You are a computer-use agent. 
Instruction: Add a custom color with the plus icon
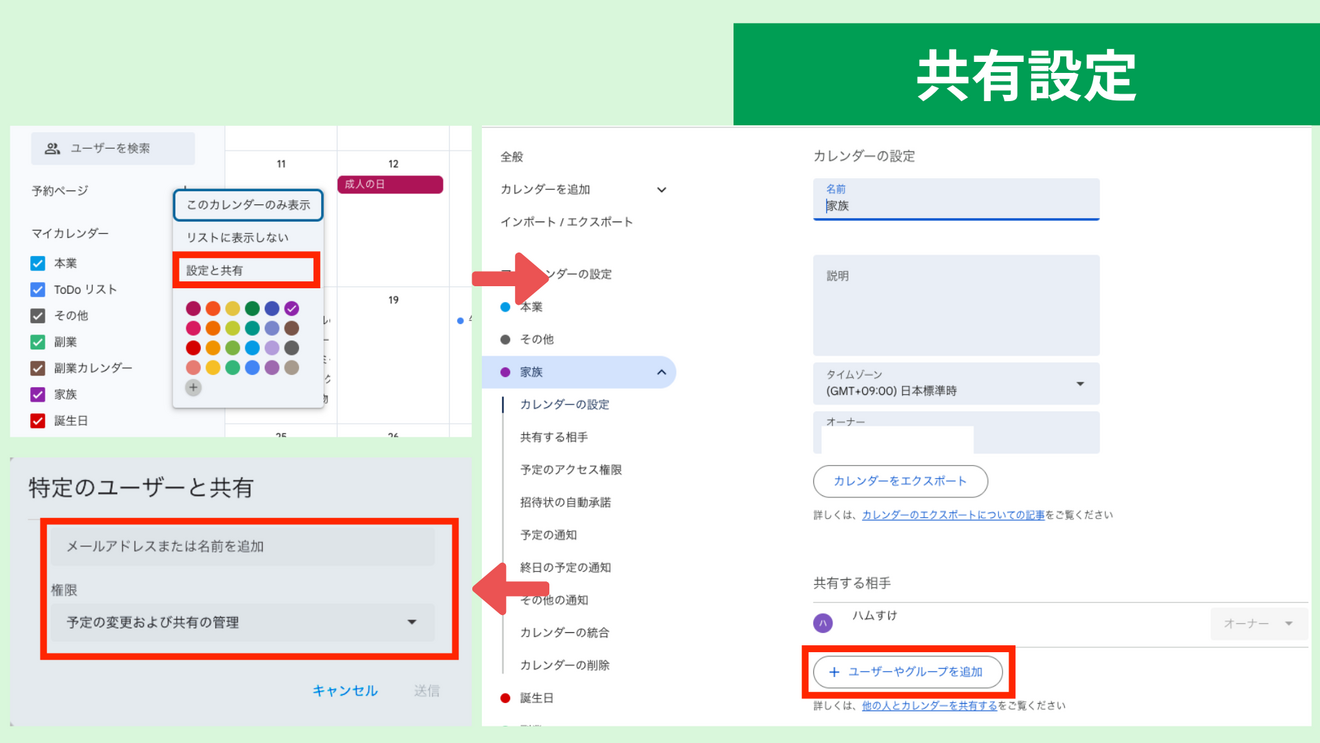pyautogui.click(x=193, y=387)
